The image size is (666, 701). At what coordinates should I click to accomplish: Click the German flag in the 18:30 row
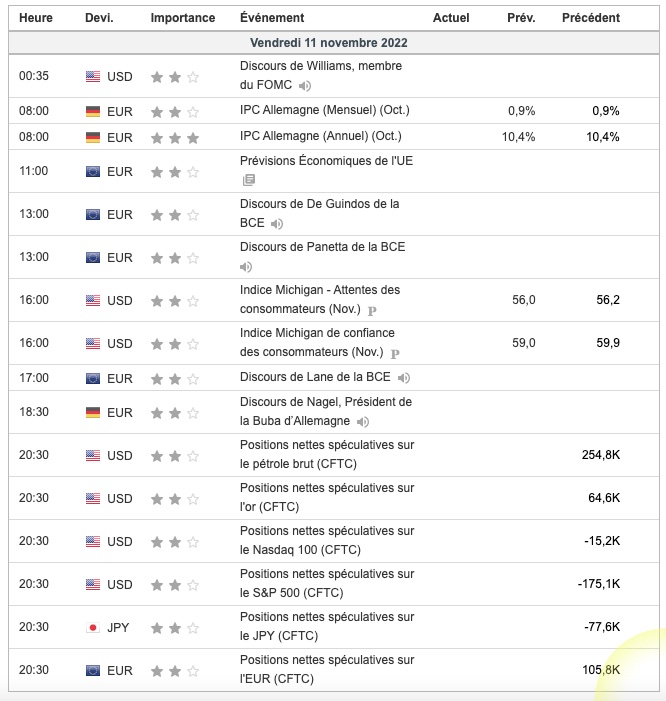coord(93,412)
